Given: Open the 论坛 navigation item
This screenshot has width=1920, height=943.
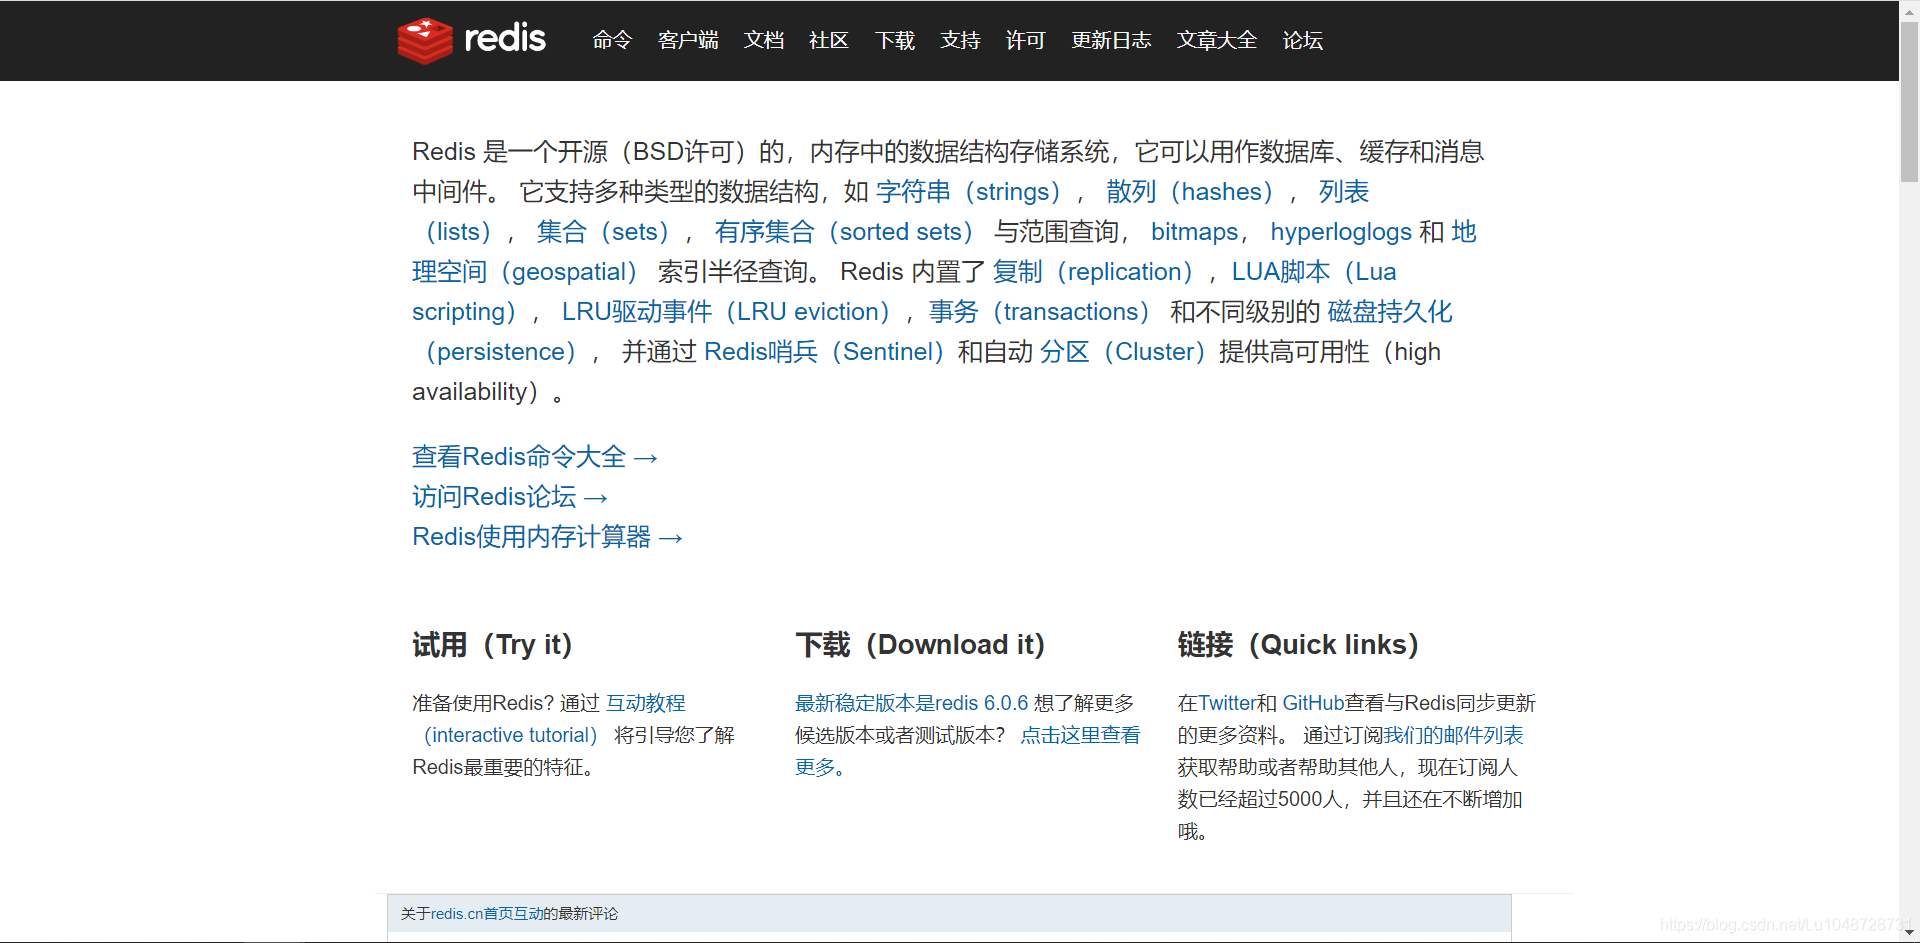Looking at the screenshot, I should 1303,40.
